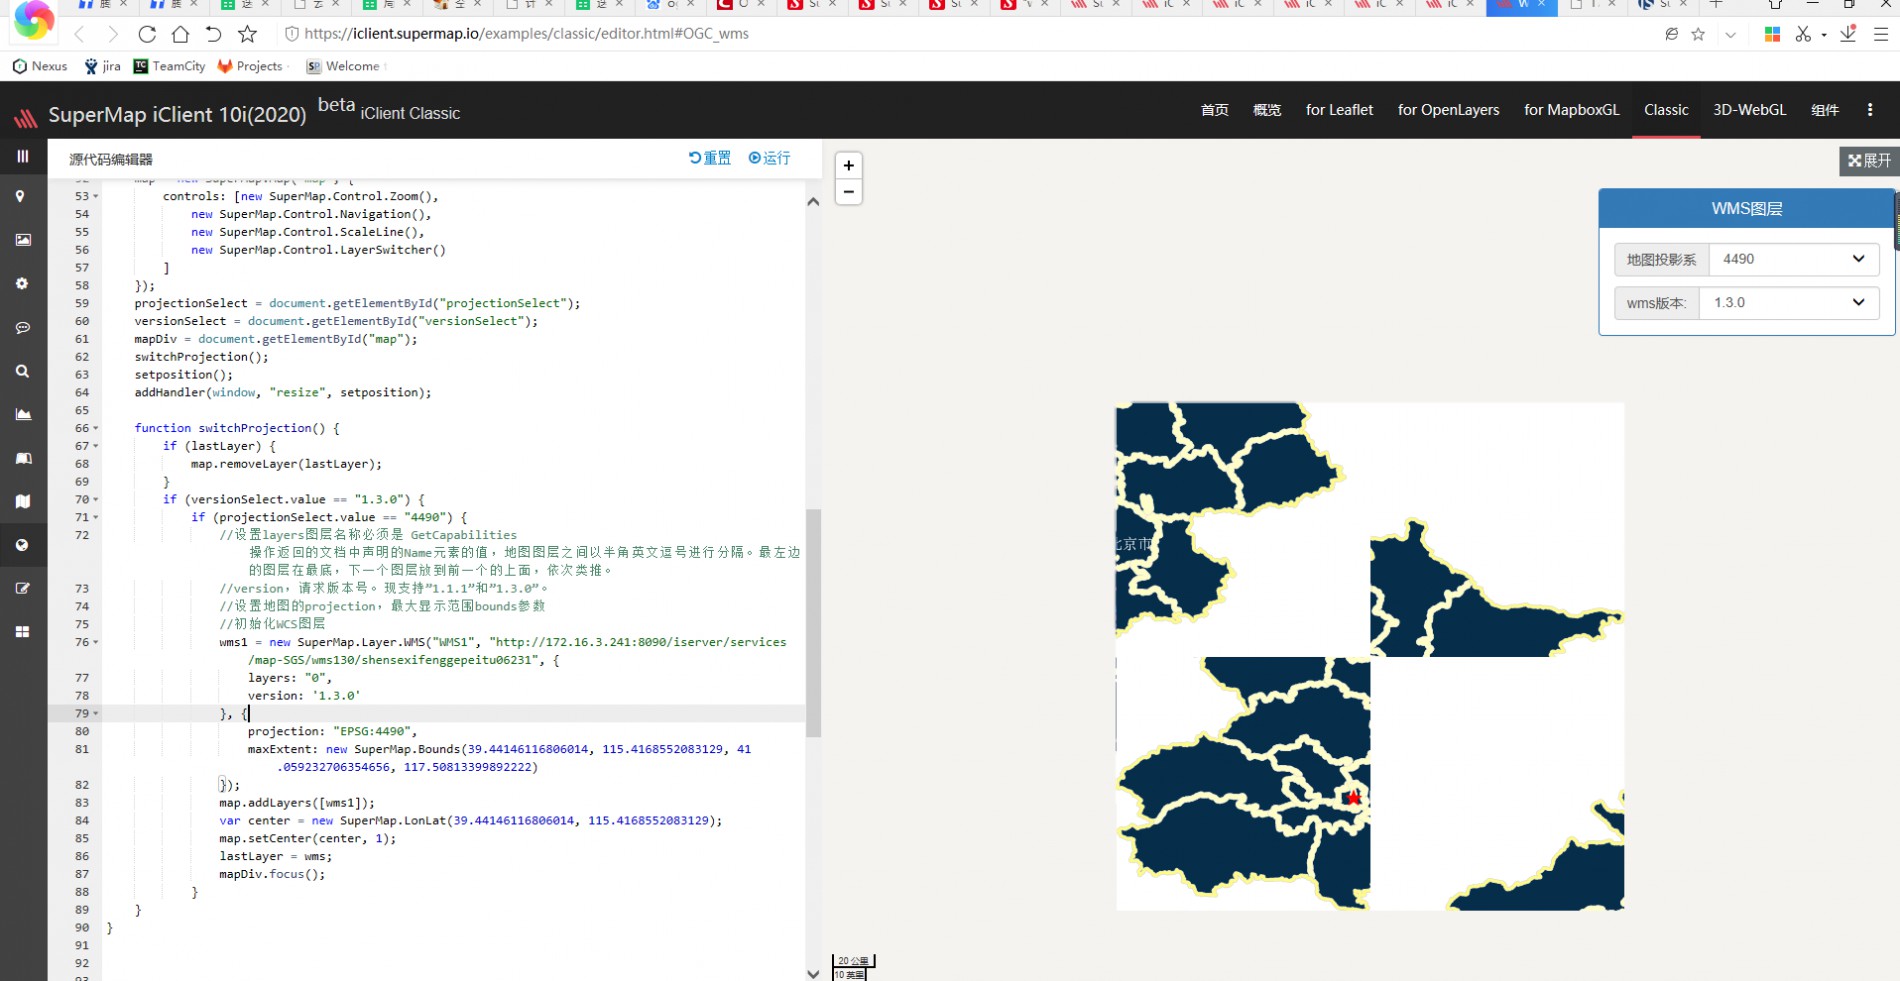Click the code editor scrollbar up arrow
1900x981 pixels.
point(813,202)
